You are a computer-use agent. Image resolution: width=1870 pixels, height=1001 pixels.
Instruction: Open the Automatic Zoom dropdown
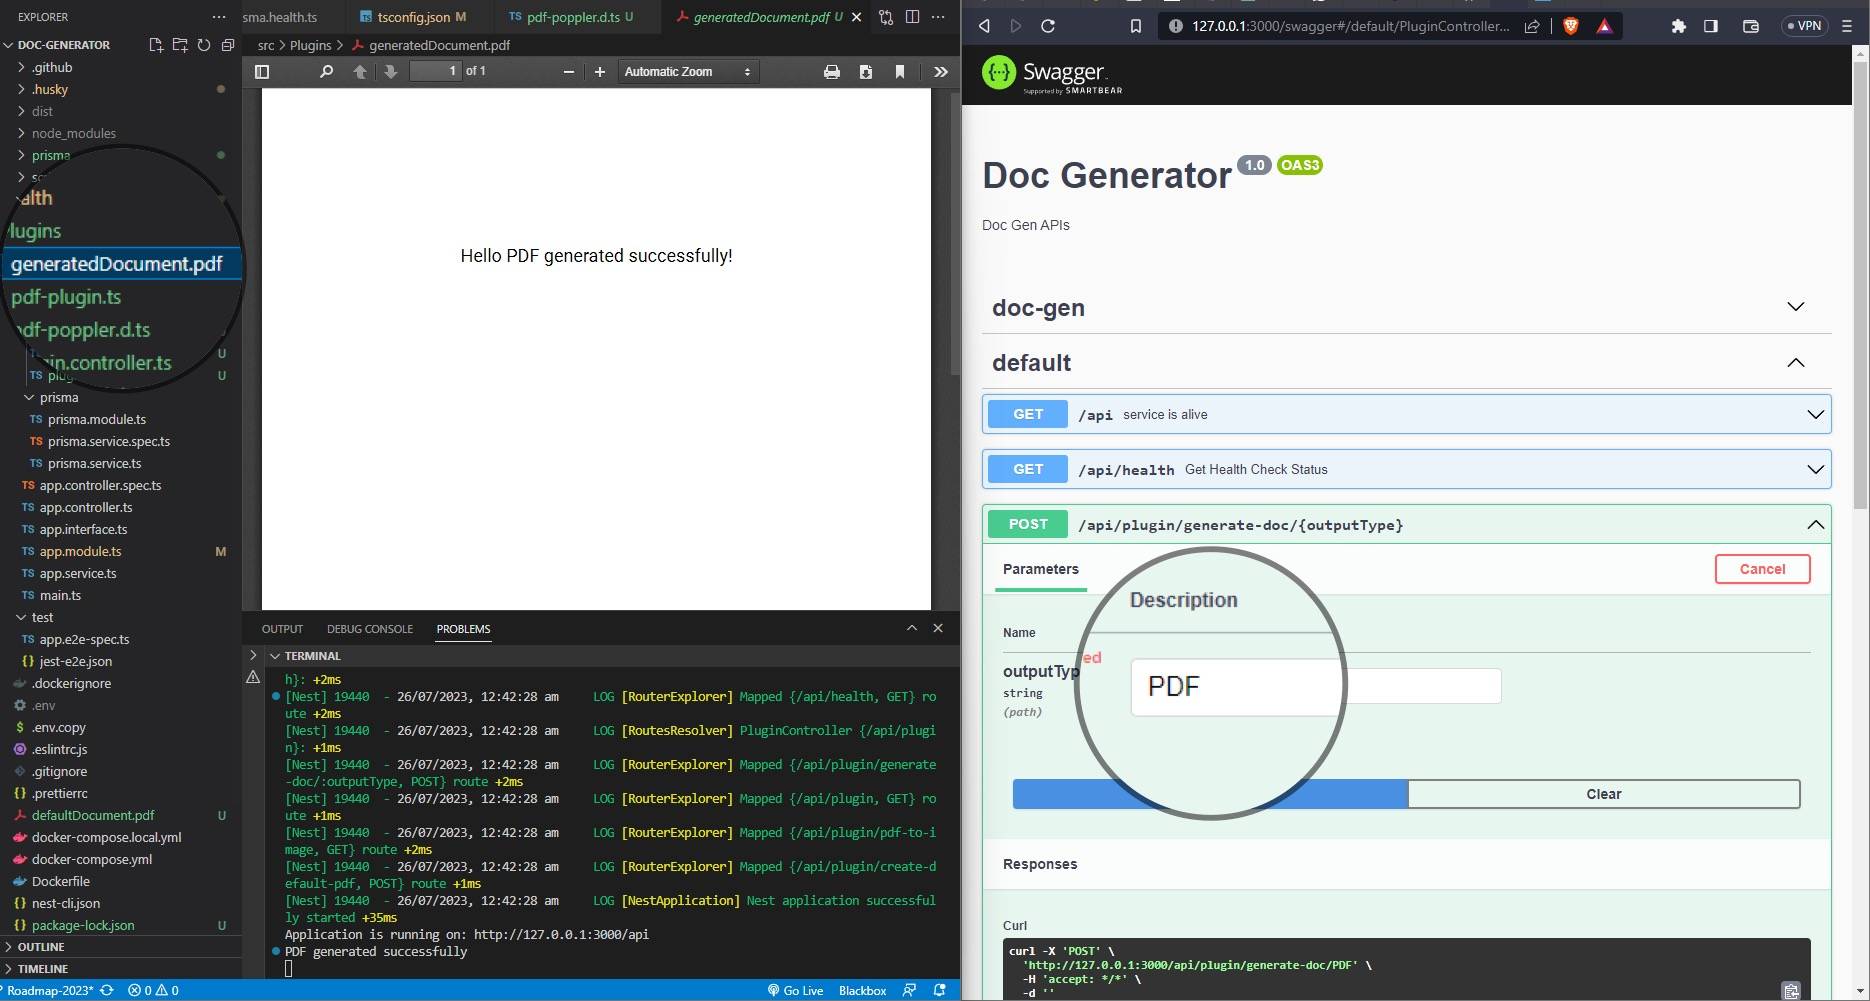[687, 71]
